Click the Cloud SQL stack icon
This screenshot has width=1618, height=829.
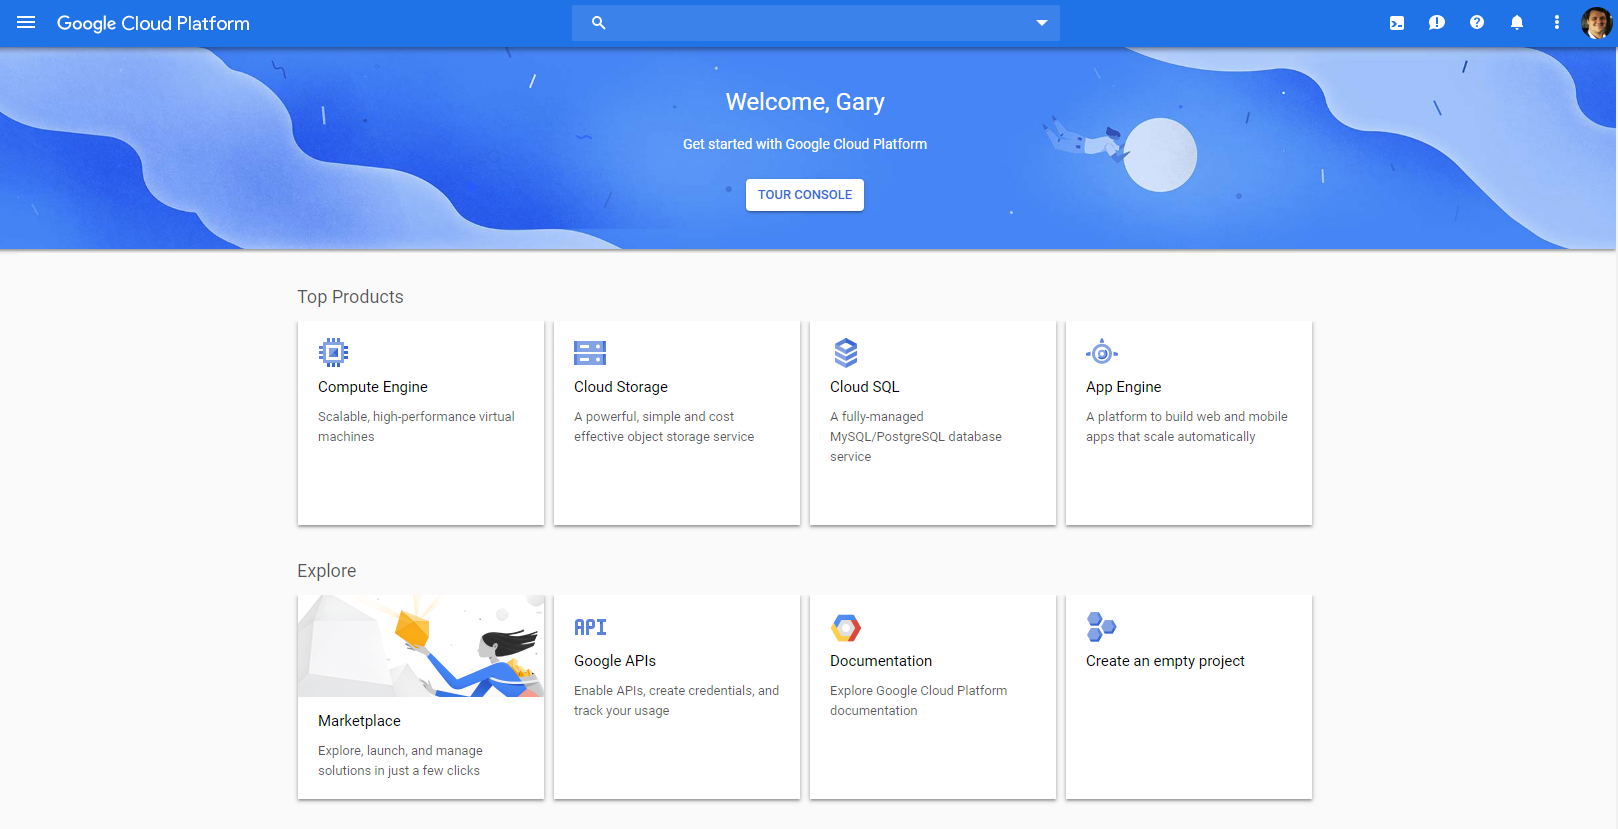click(x=846, y=352)
